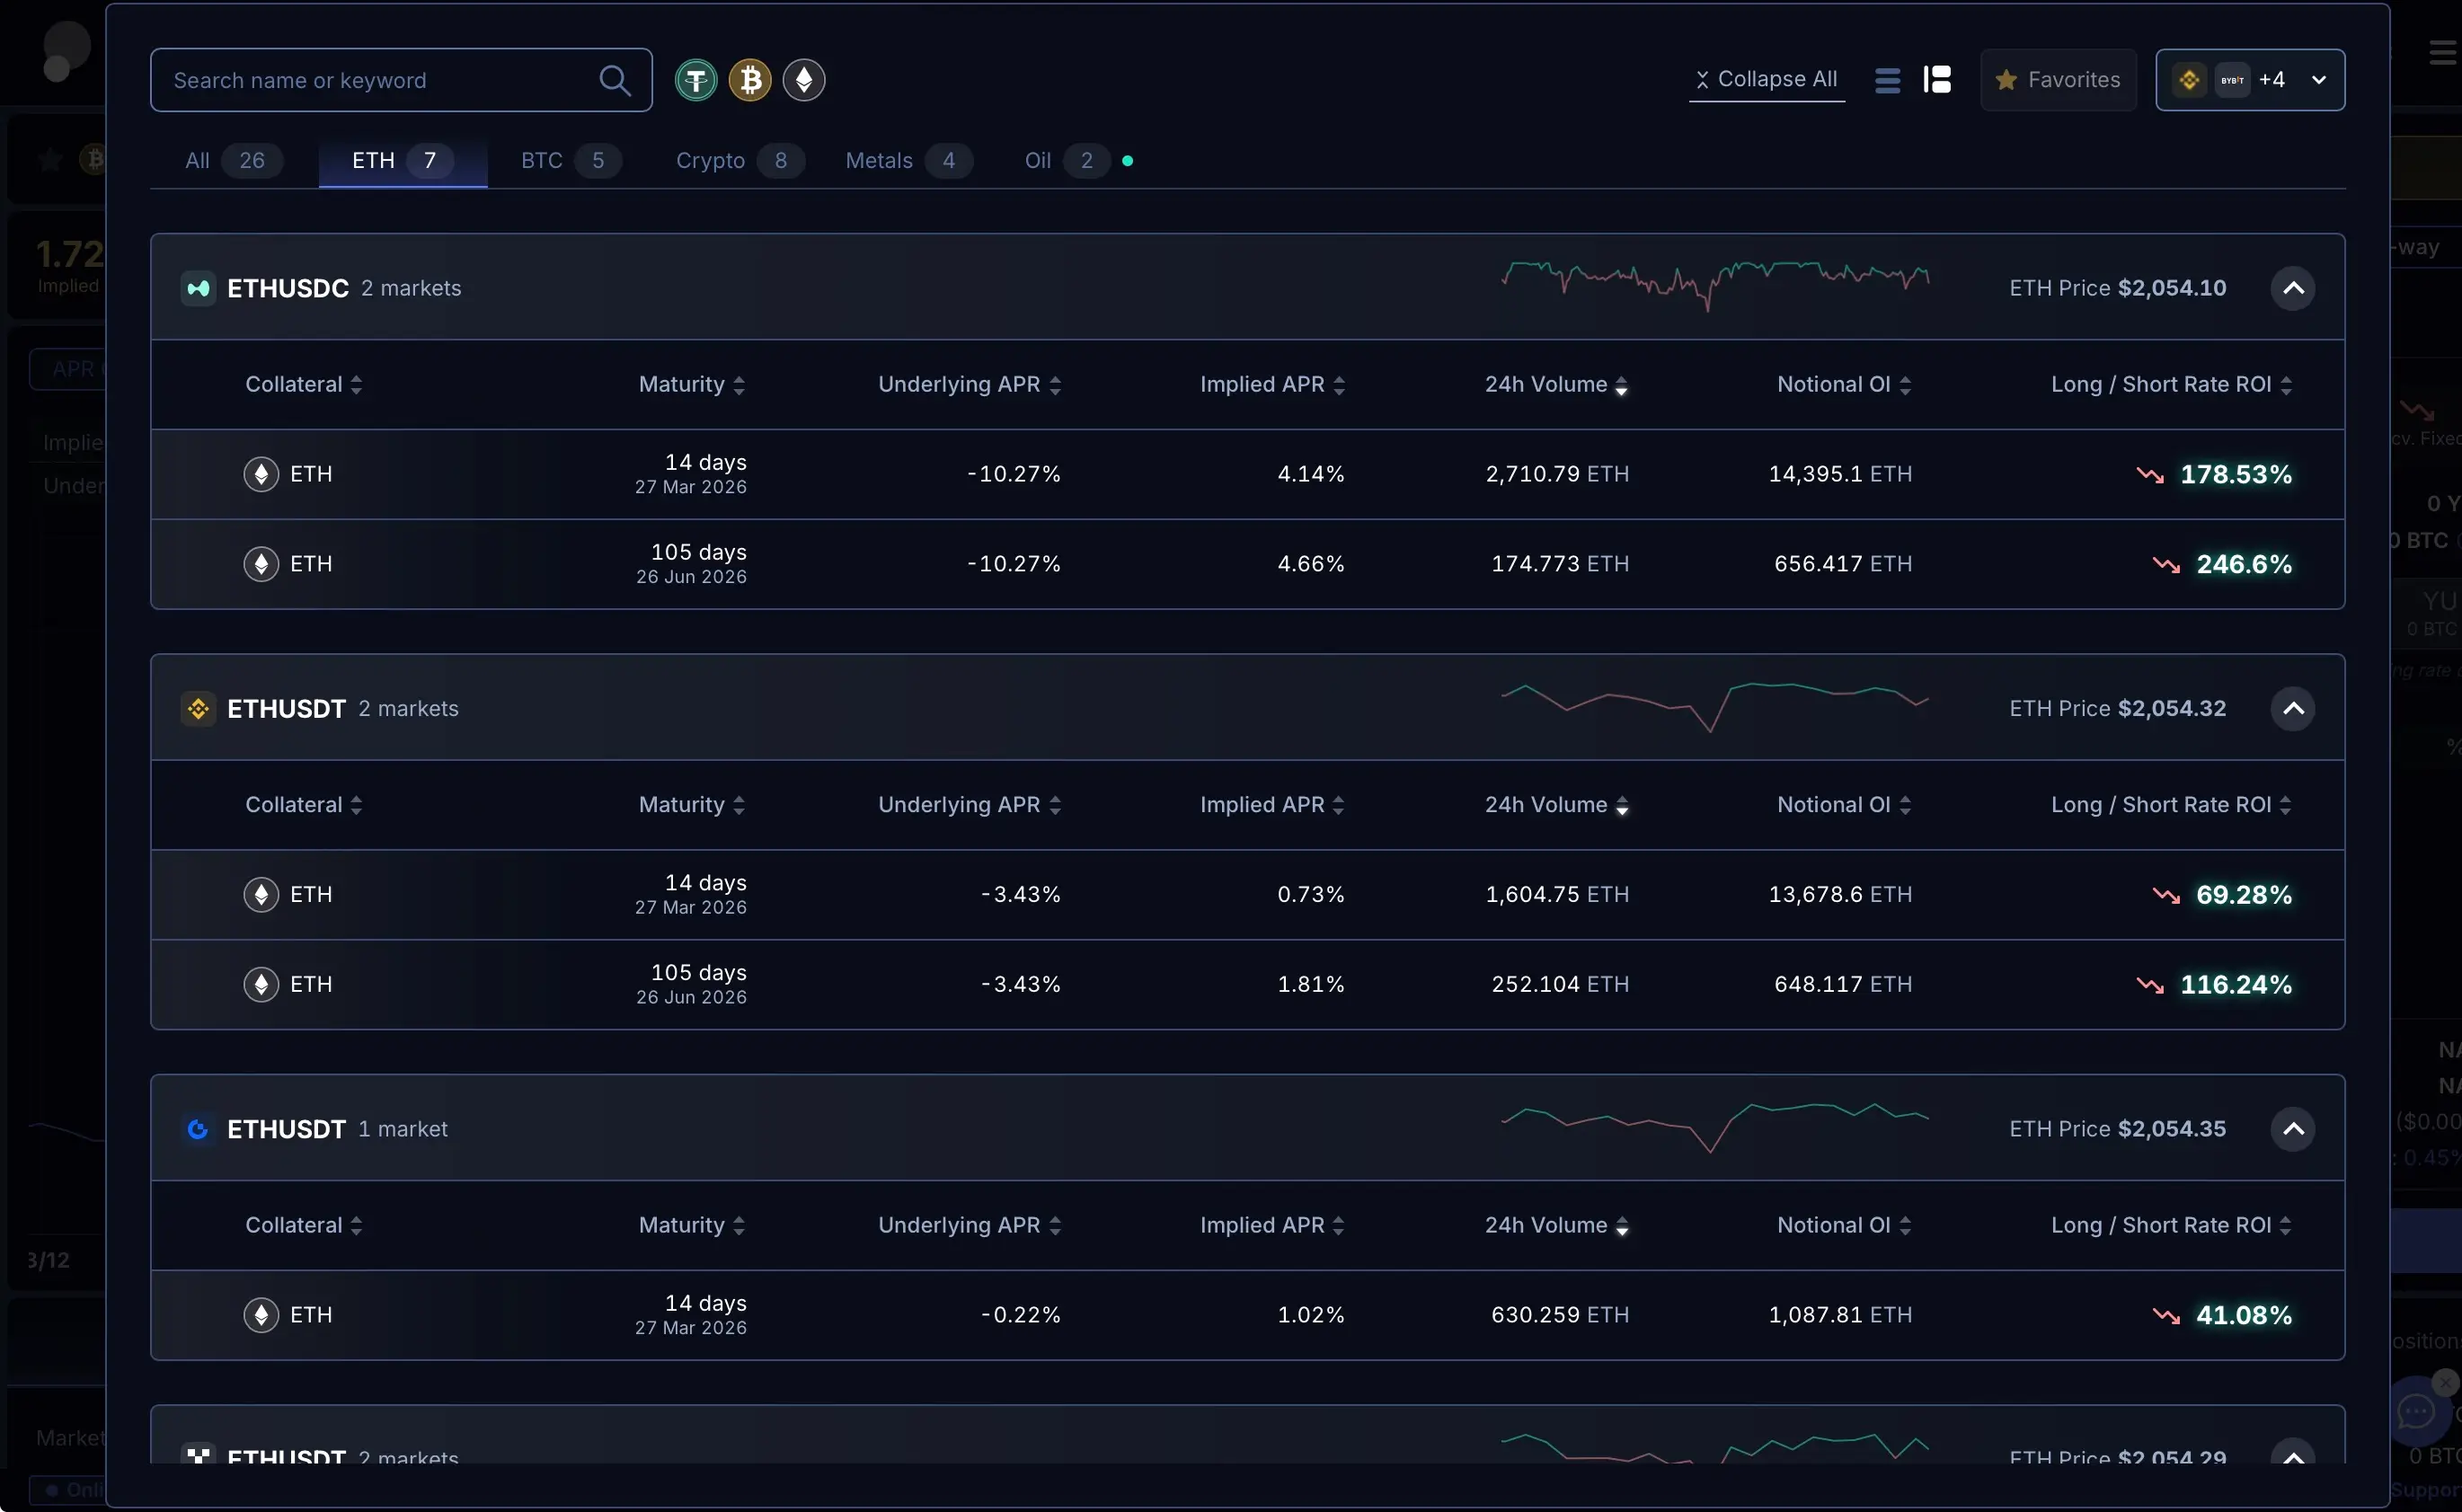The height and width of the screenshot is (1512, 2462).
Task: Switch to grouped card view icon
Action: (x=1937, y=80)
